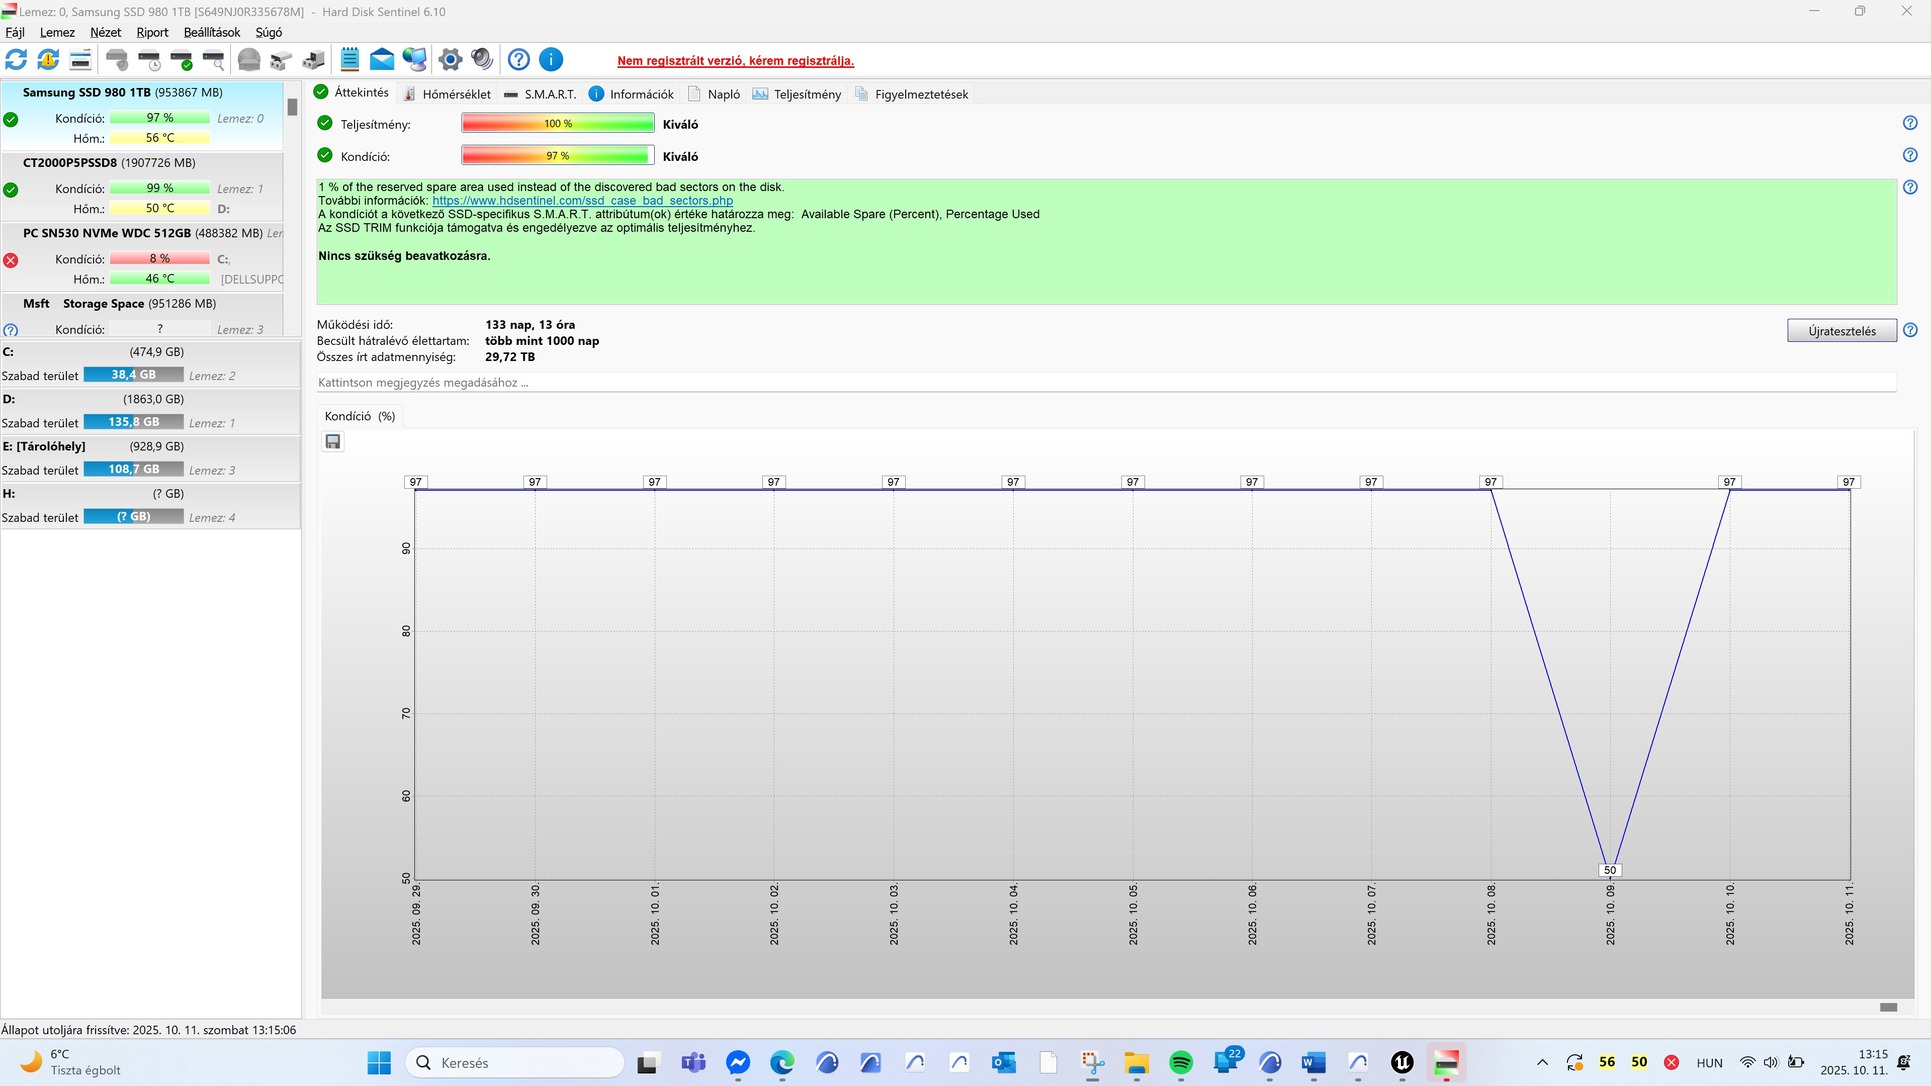Open the disk with clock toolbar icon
This screenshot has width=1931, height=1086.
click(x=150, y=60)
